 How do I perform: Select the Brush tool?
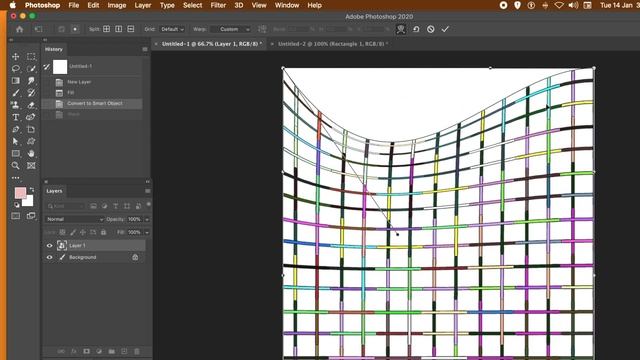point(16,93)
